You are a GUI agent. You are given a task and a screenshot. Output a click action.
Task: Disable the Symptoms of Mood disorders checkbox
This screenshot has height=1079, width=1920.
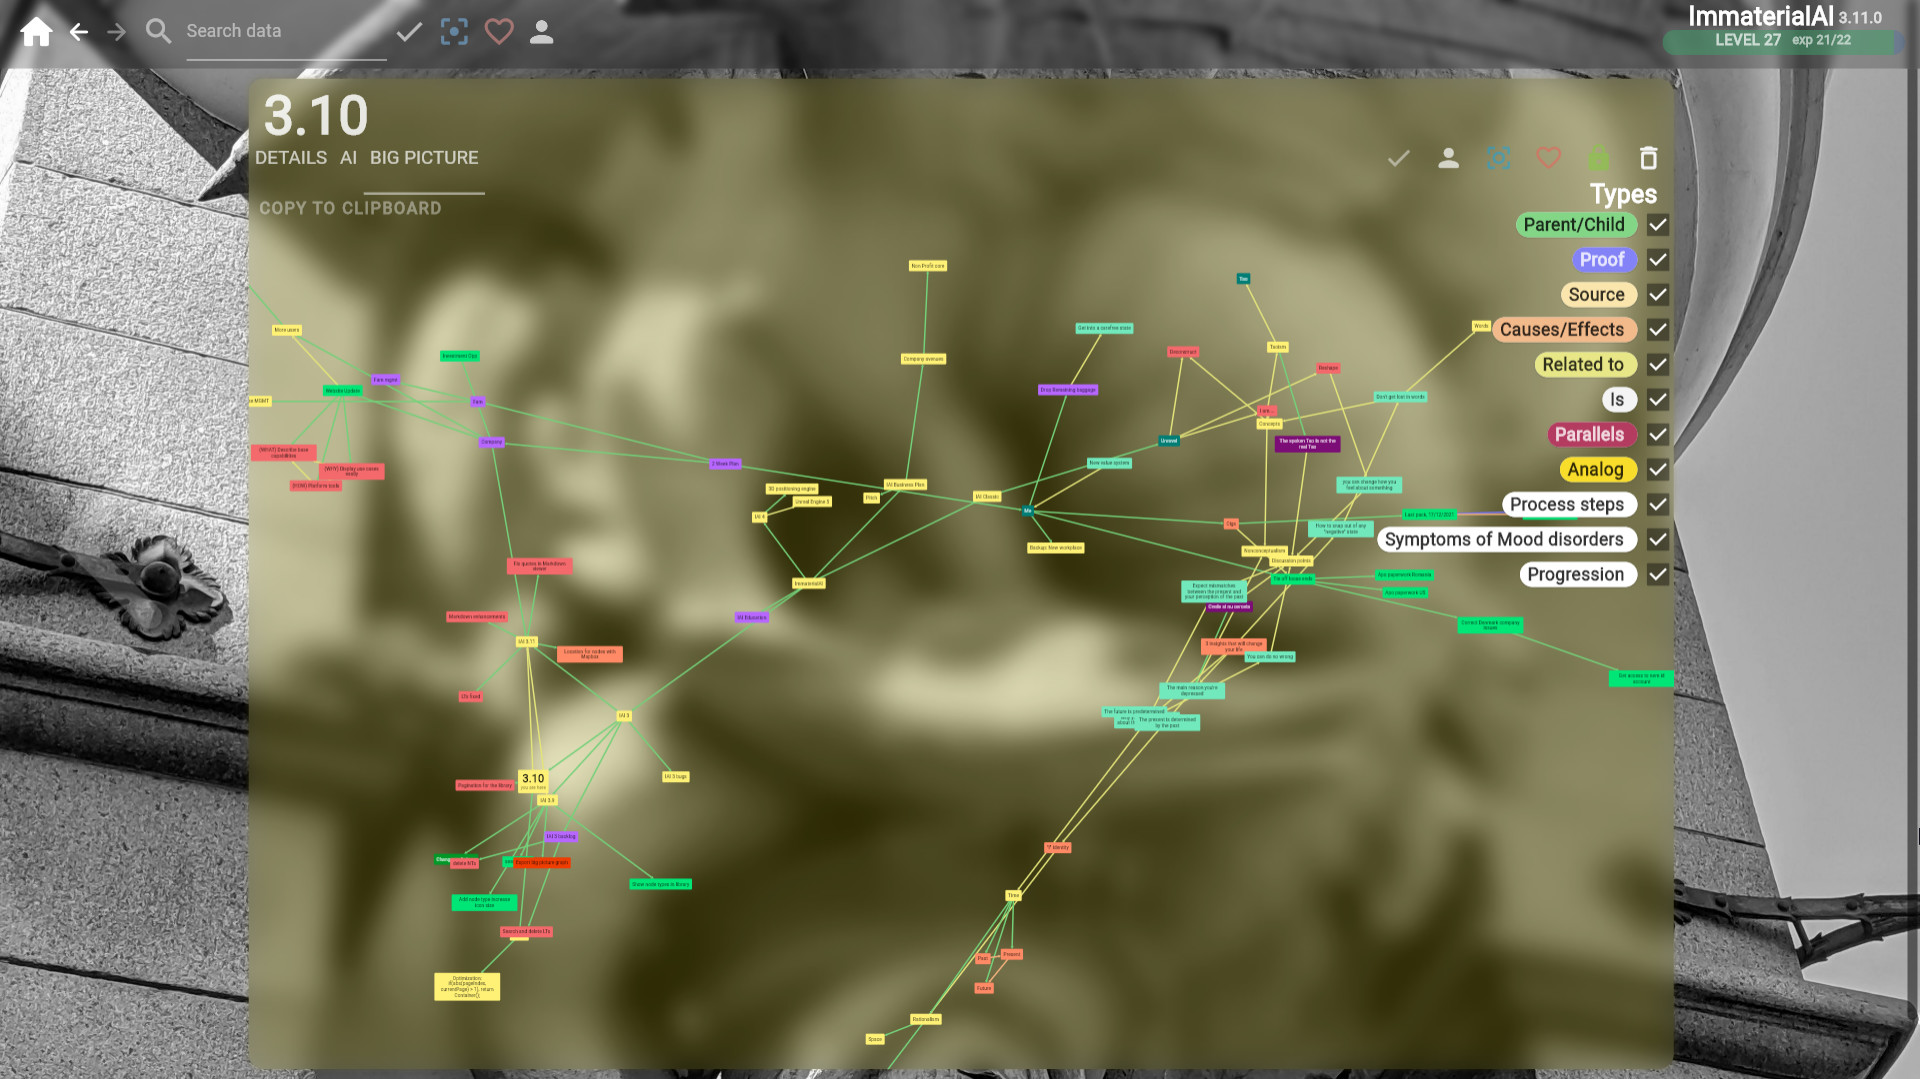[x=1657, y=540]
